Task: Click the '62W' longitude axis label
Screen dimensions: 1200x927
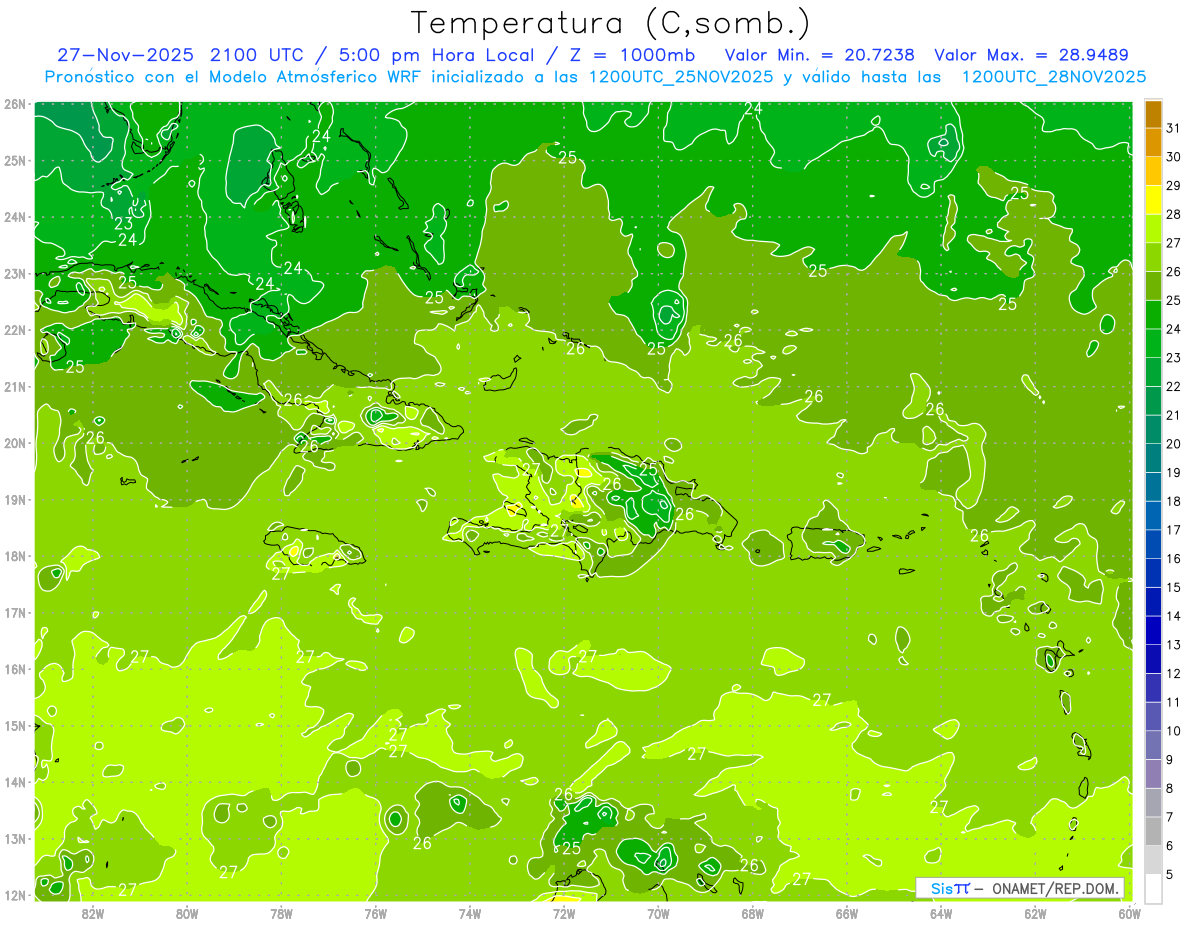Action: tap(1035, 913)
